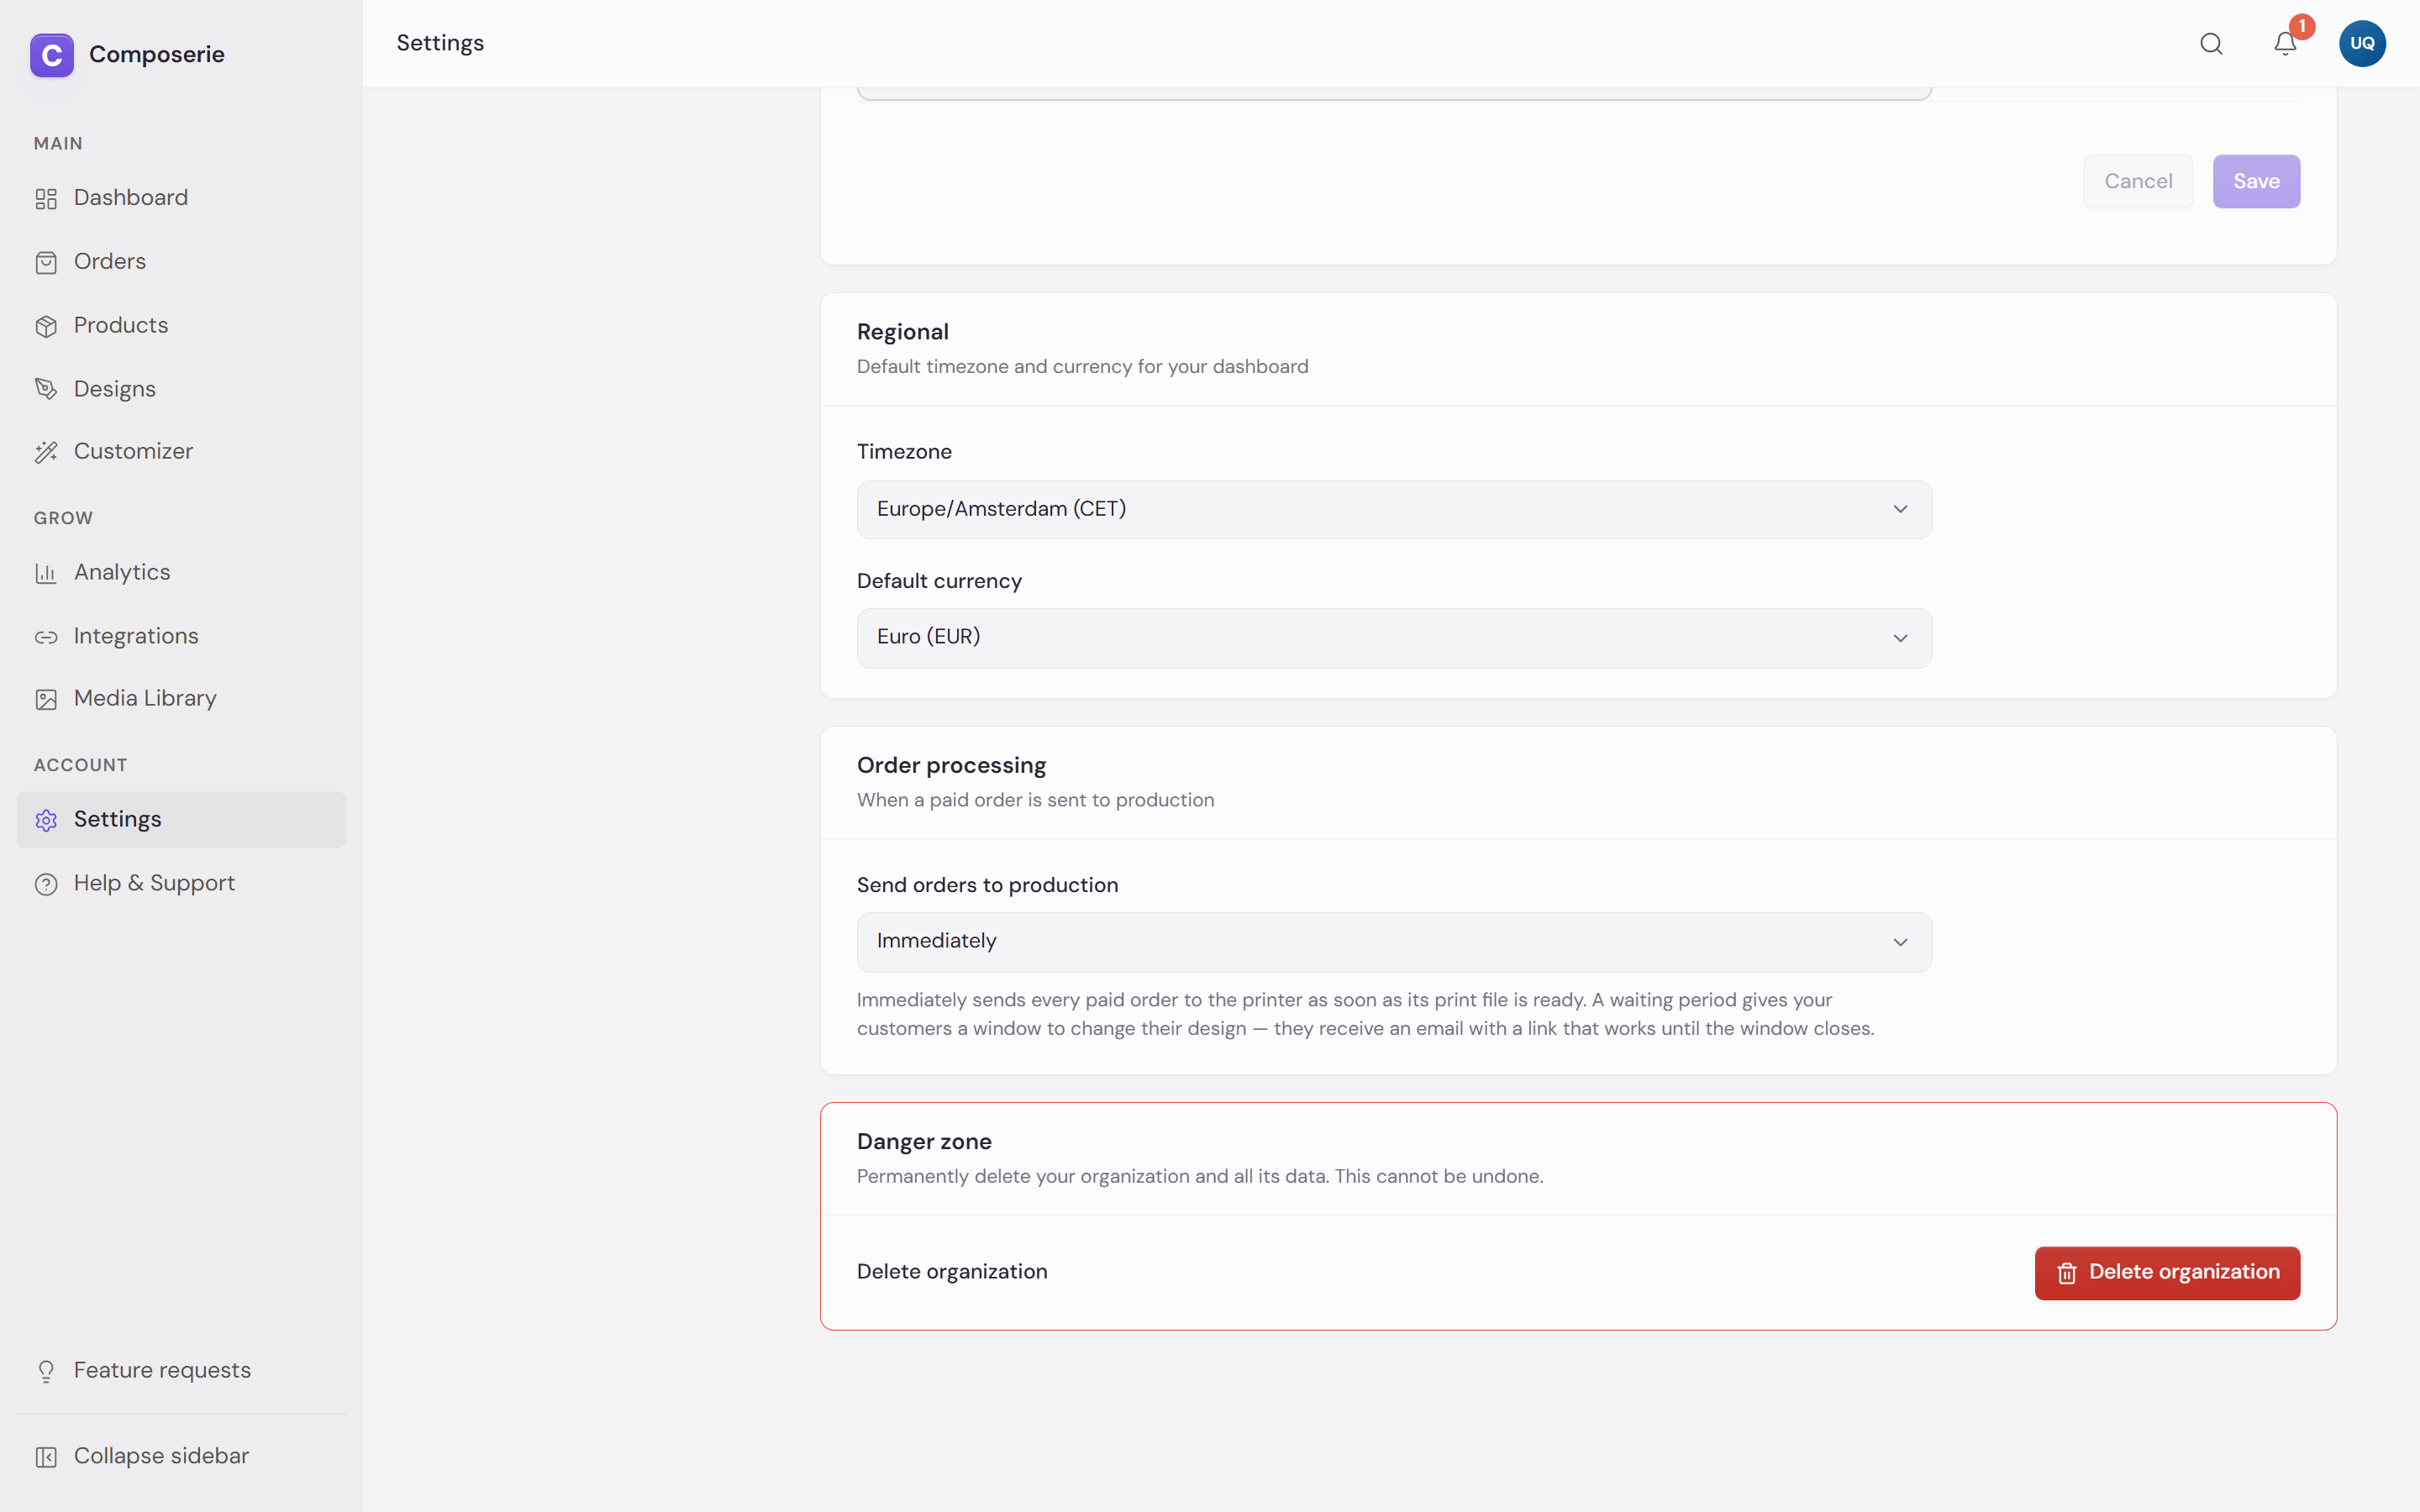This screenshot has width=2420, height=1512.
Task: Open the Analytics section
Action: click(x=181, y=573)
